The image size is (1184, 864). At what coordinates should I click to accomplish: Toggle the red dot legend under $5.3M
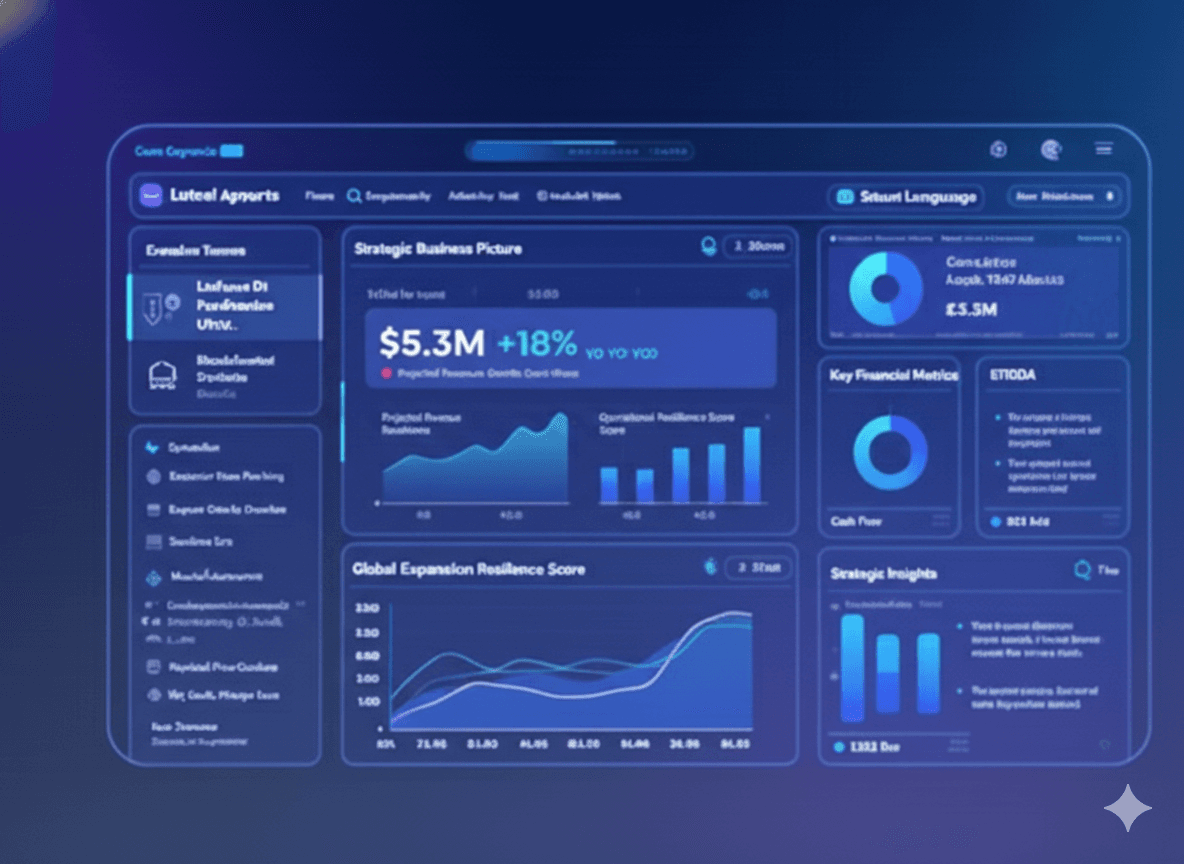(x=386, y=373)
